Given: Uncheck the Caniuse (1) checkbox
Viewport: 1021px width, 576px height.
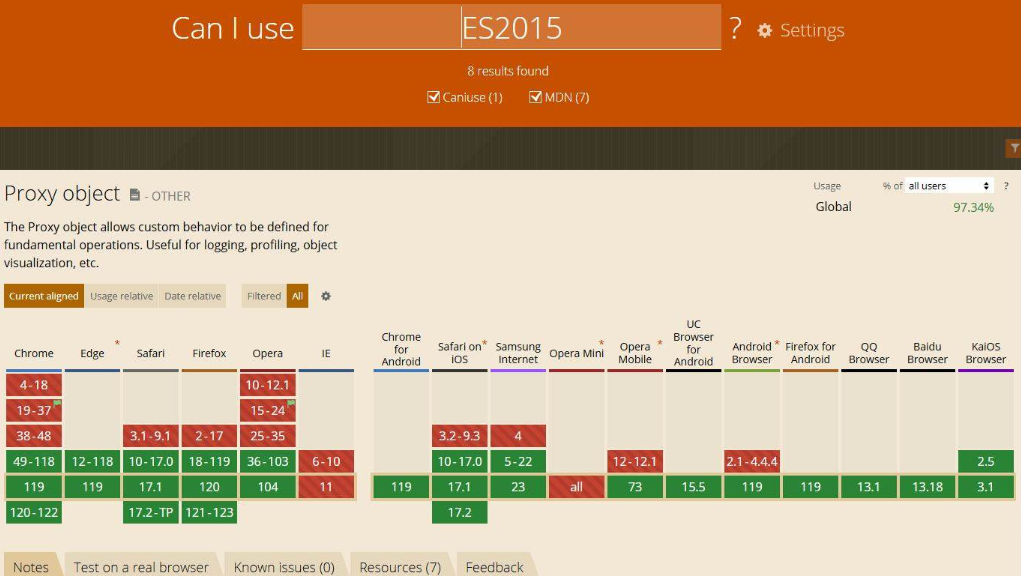Looking at the screenshot, I should tap(434, 97).
